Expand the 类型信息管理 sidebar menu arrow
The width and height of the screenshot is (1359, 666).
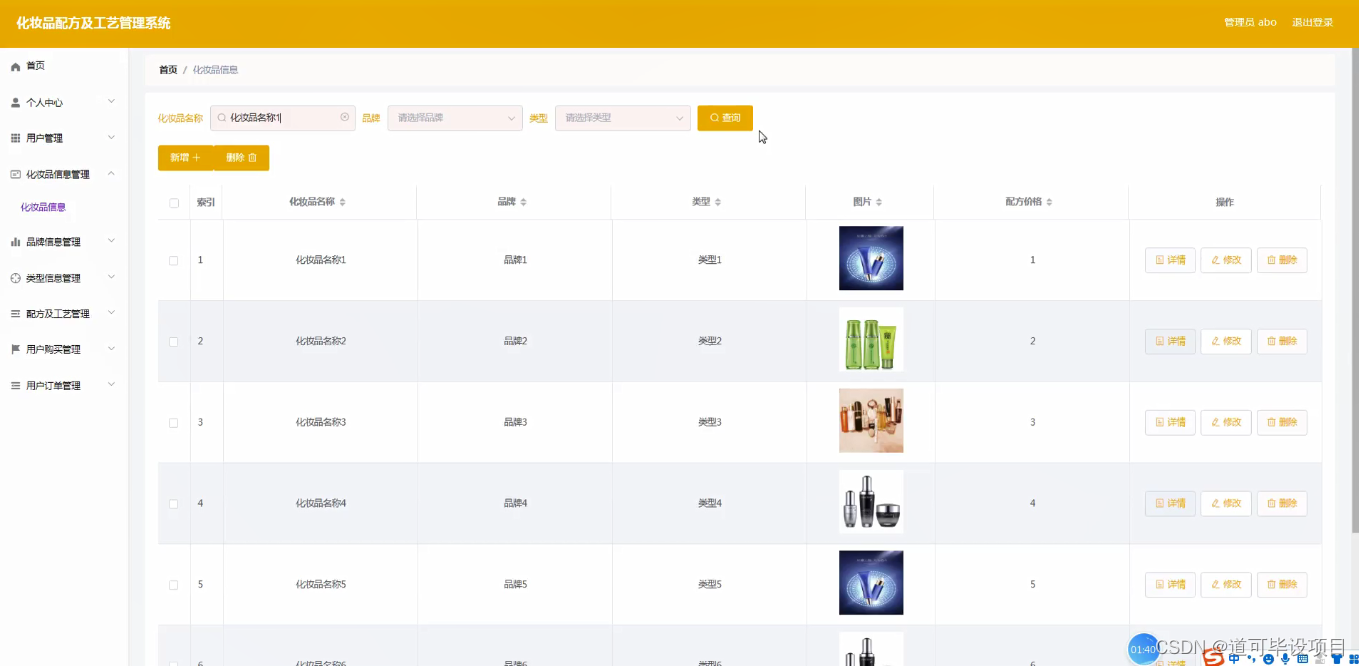click(x=111, y=277)
